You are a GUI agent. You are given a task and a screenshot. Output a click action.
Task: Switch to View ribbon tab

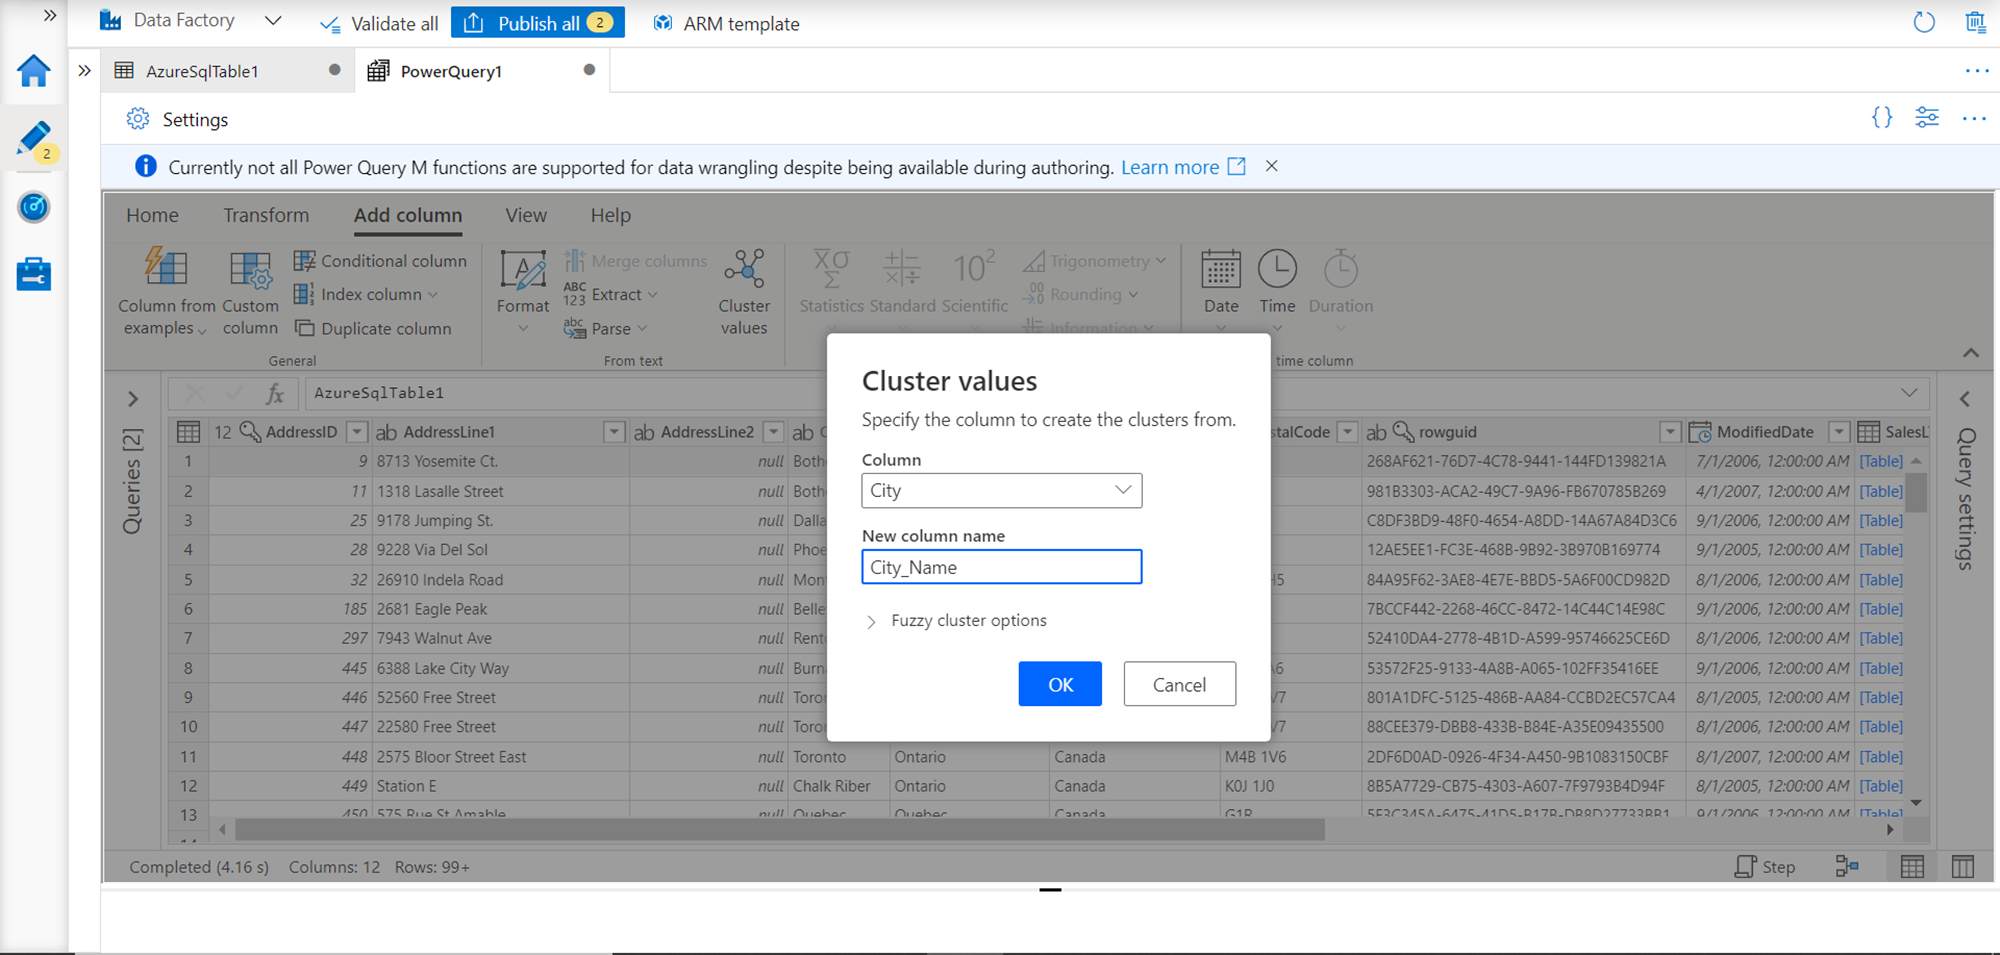(526, 215)
